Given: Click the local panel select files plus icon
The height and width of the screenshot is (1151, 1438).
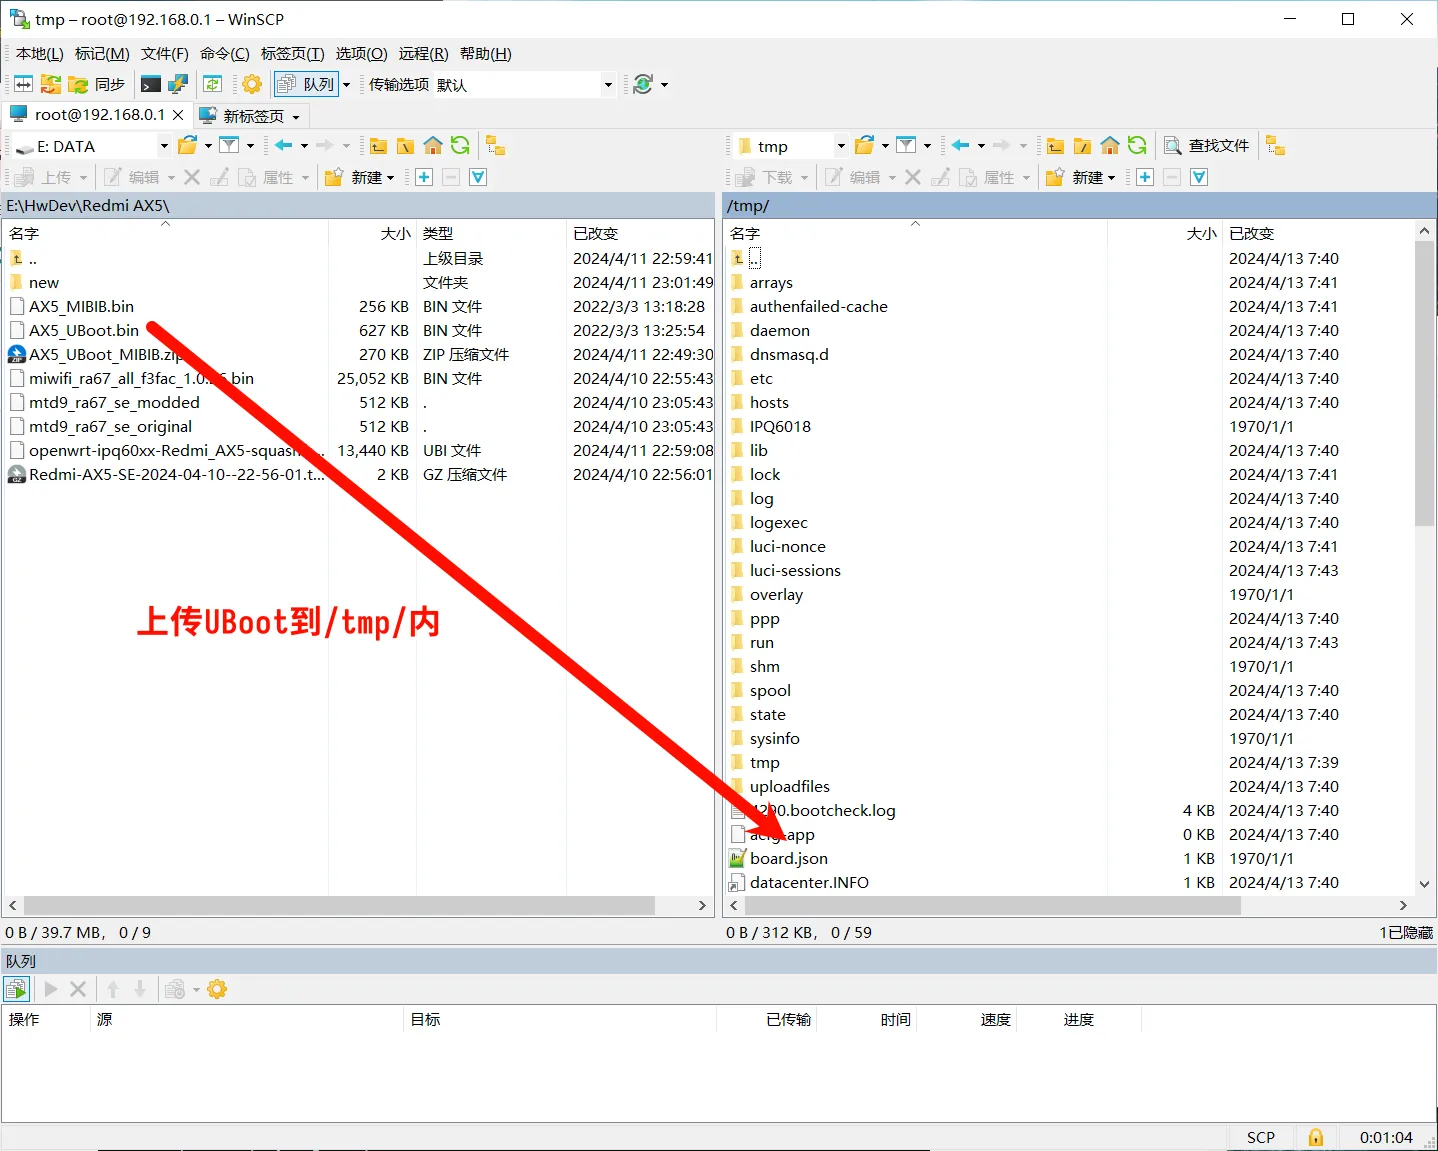Looking at the screenshot, I should click(424, 177).
